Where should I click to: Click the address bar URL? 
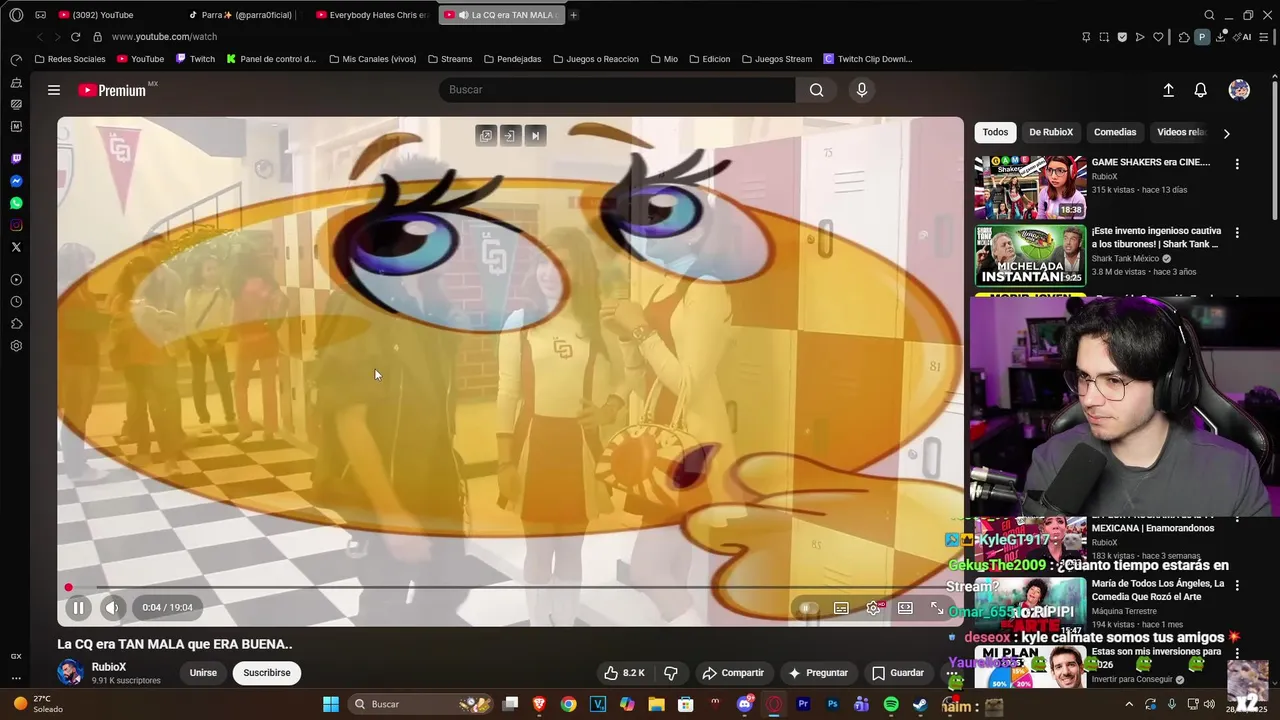(164, 37)
